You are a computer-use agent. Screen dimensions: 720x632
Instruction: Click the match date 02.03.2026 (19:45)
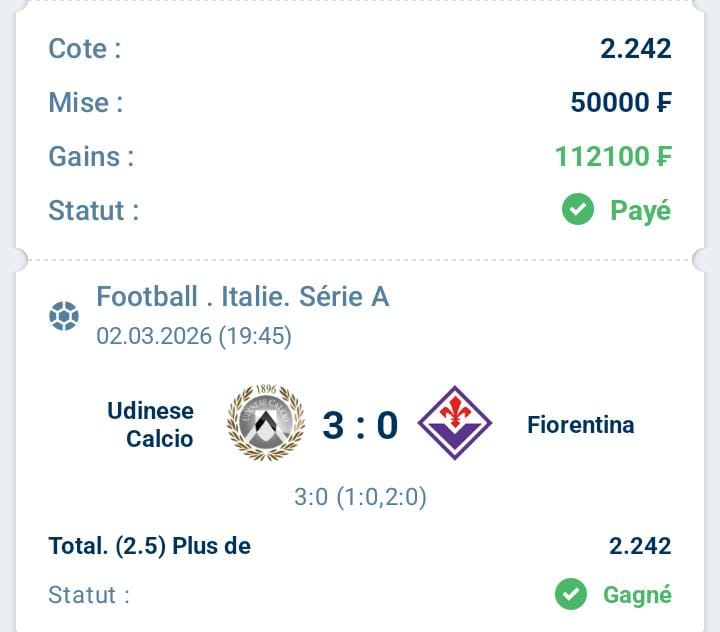pos(194,336)
